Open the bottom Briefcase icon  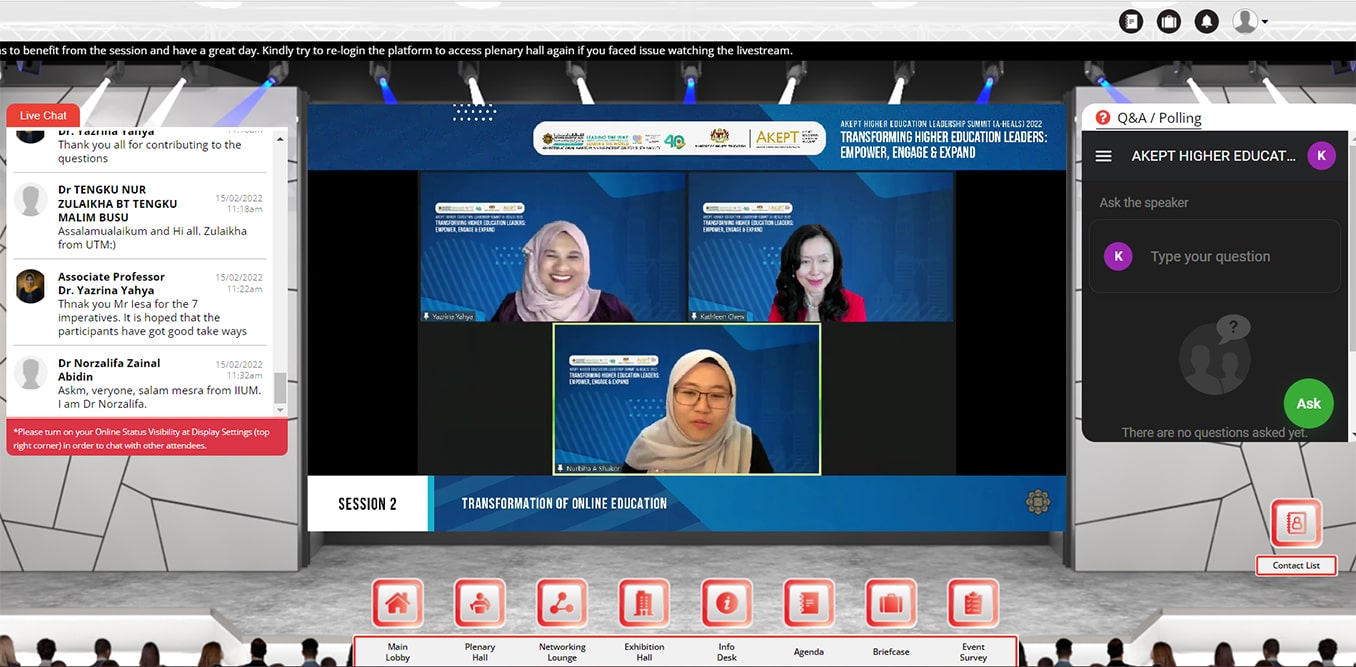click(x=891, y=603)
